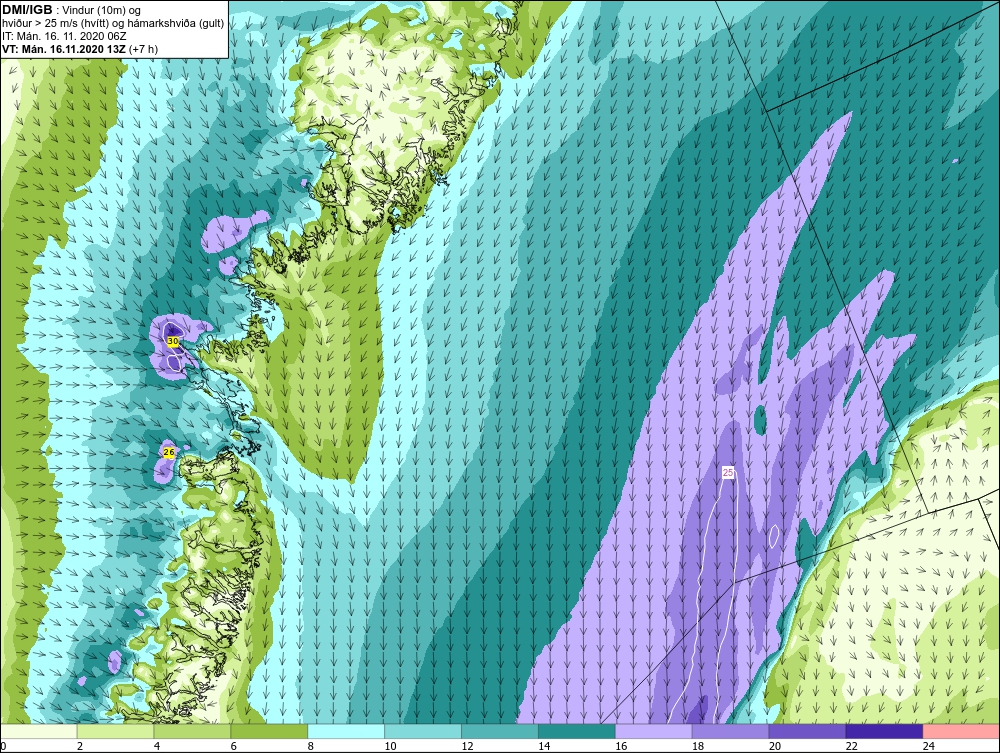Select the 16–18 m/s legend color
The height and width of the screenshot is (753, 1000).
(654, 731)
